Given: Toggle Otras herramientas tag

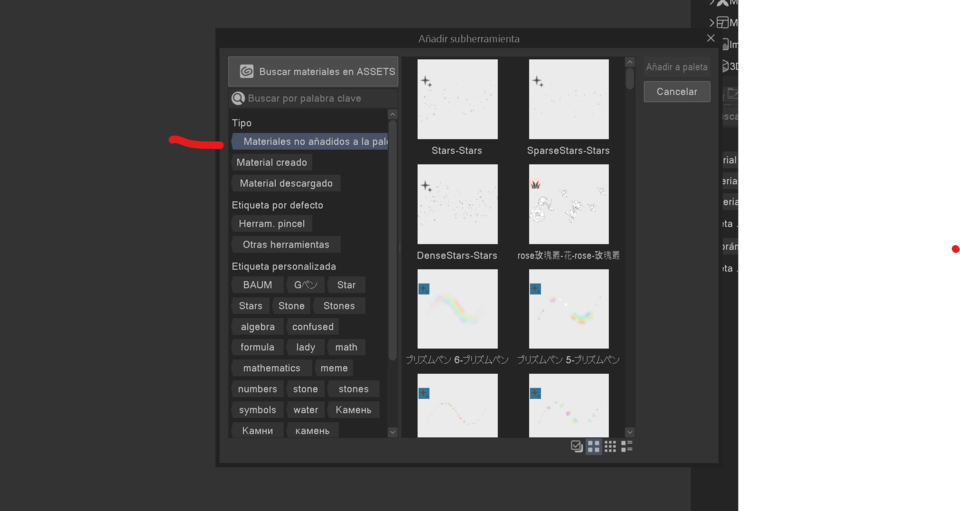Looking at the screenshot, I should pyautogui.click(x=286, y=244).
